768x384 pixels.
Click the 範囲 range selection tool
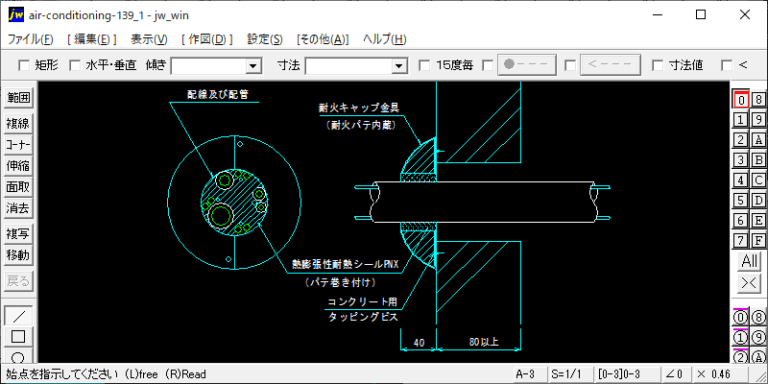coord(18,98)
